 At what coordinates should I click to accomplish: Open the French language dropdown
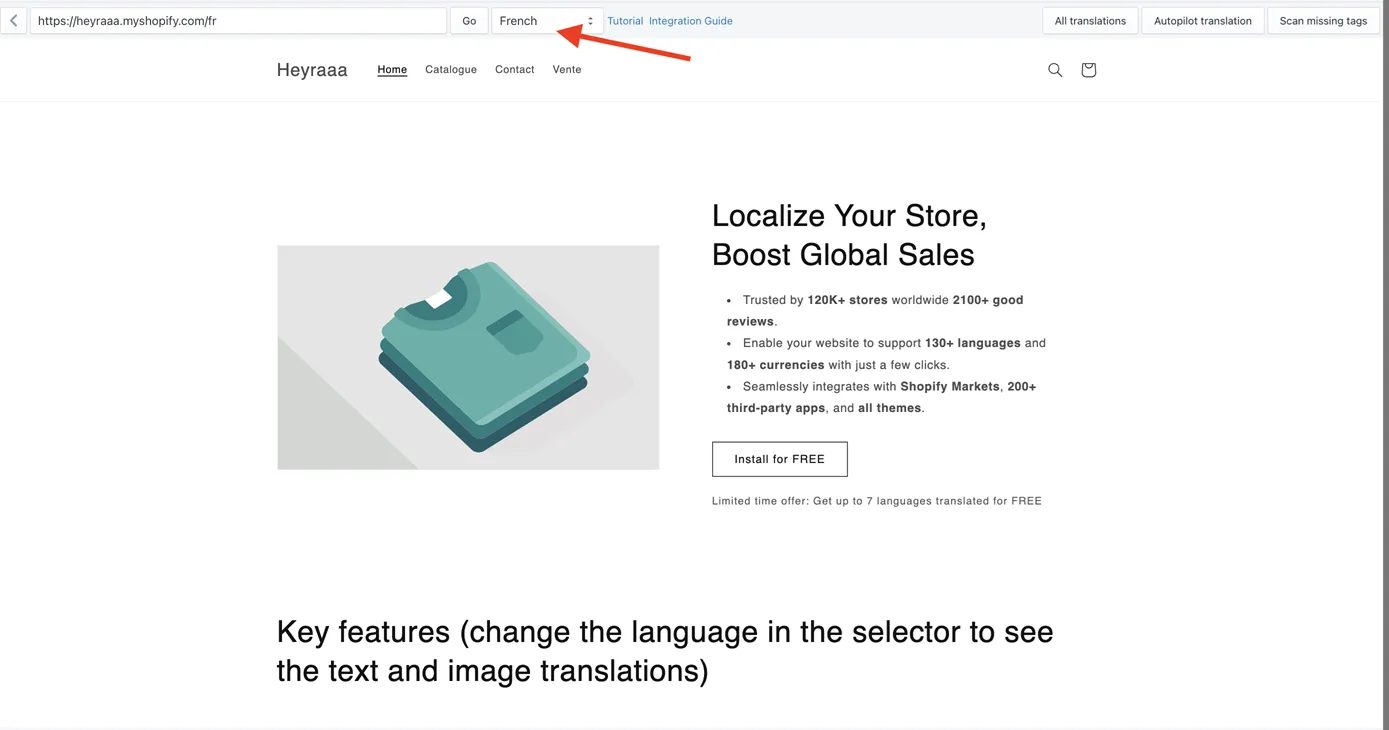[547, 21]
